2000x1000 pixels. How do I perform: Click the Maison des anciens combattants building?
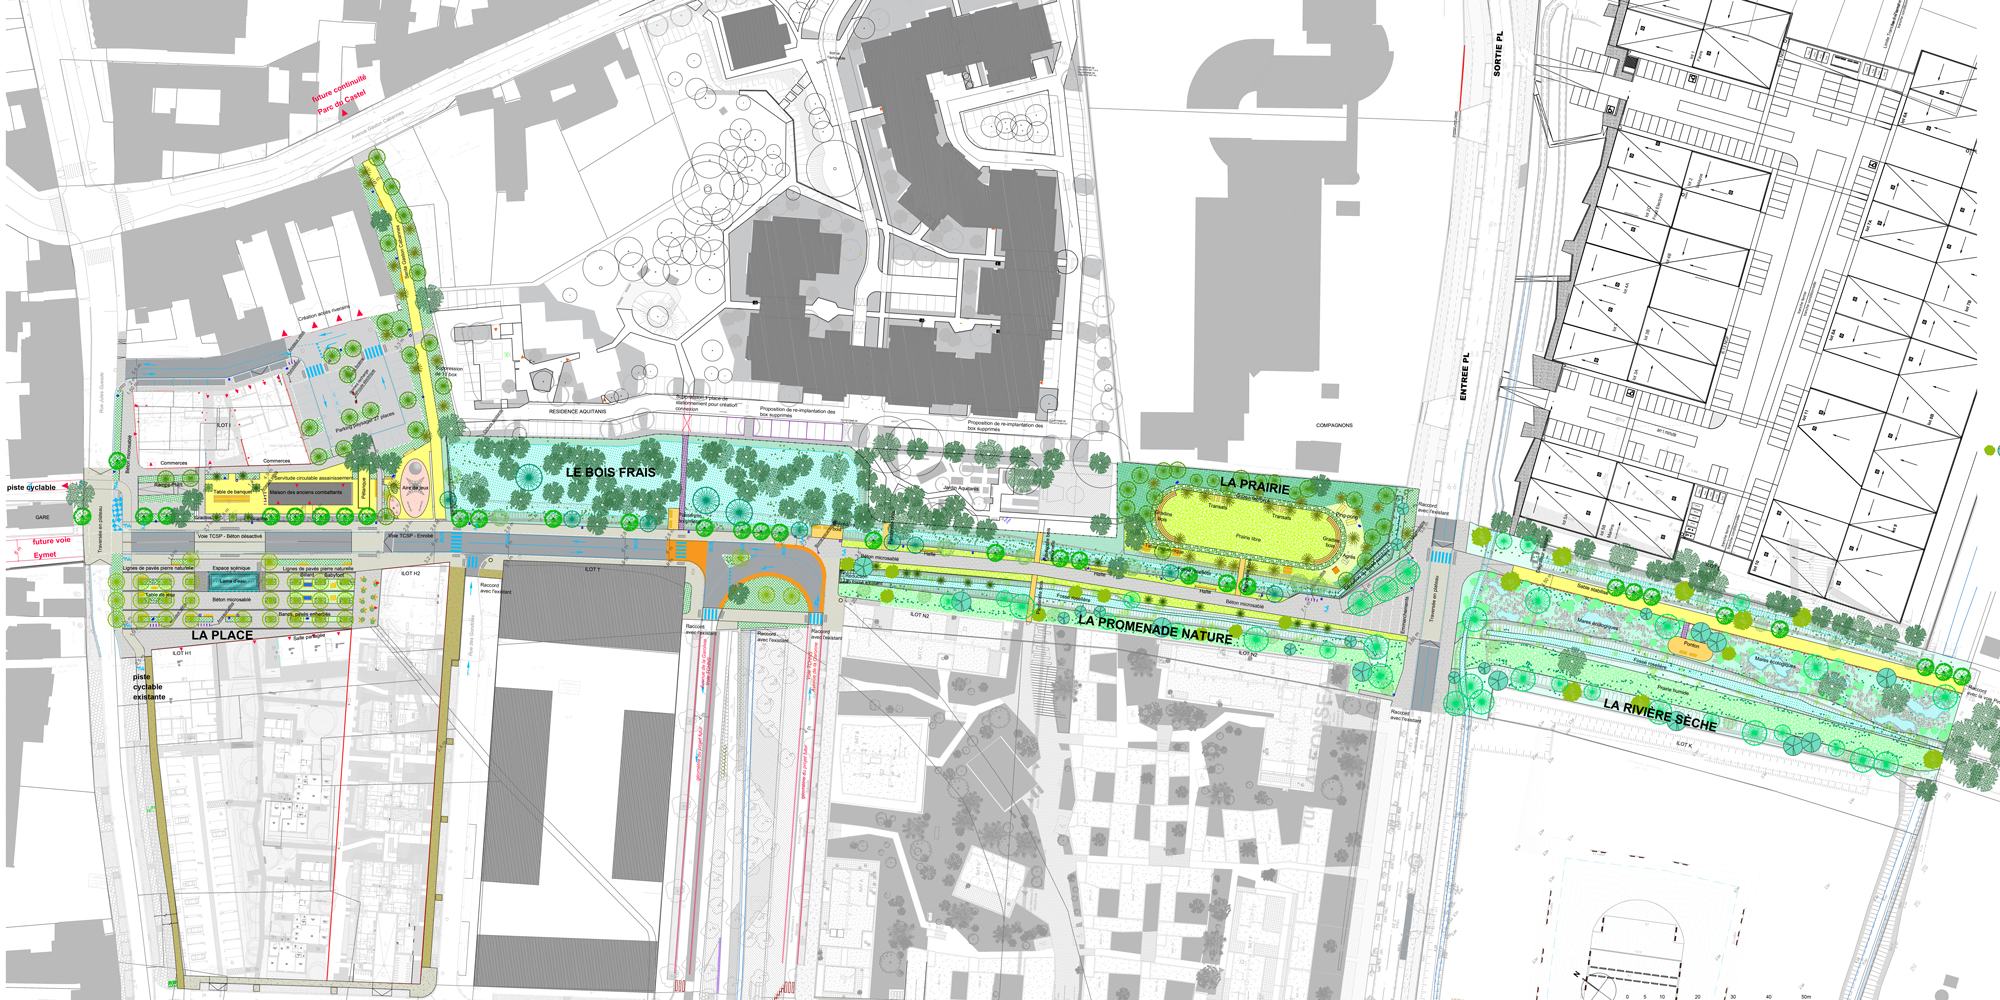point(305,492)
